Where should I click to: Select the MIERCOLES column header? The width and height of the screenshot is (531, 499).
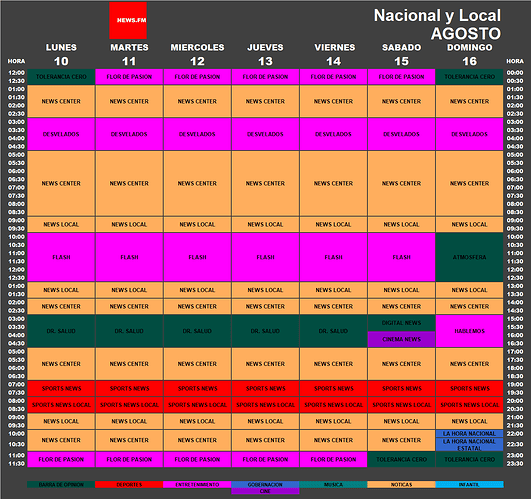(197, 47)
